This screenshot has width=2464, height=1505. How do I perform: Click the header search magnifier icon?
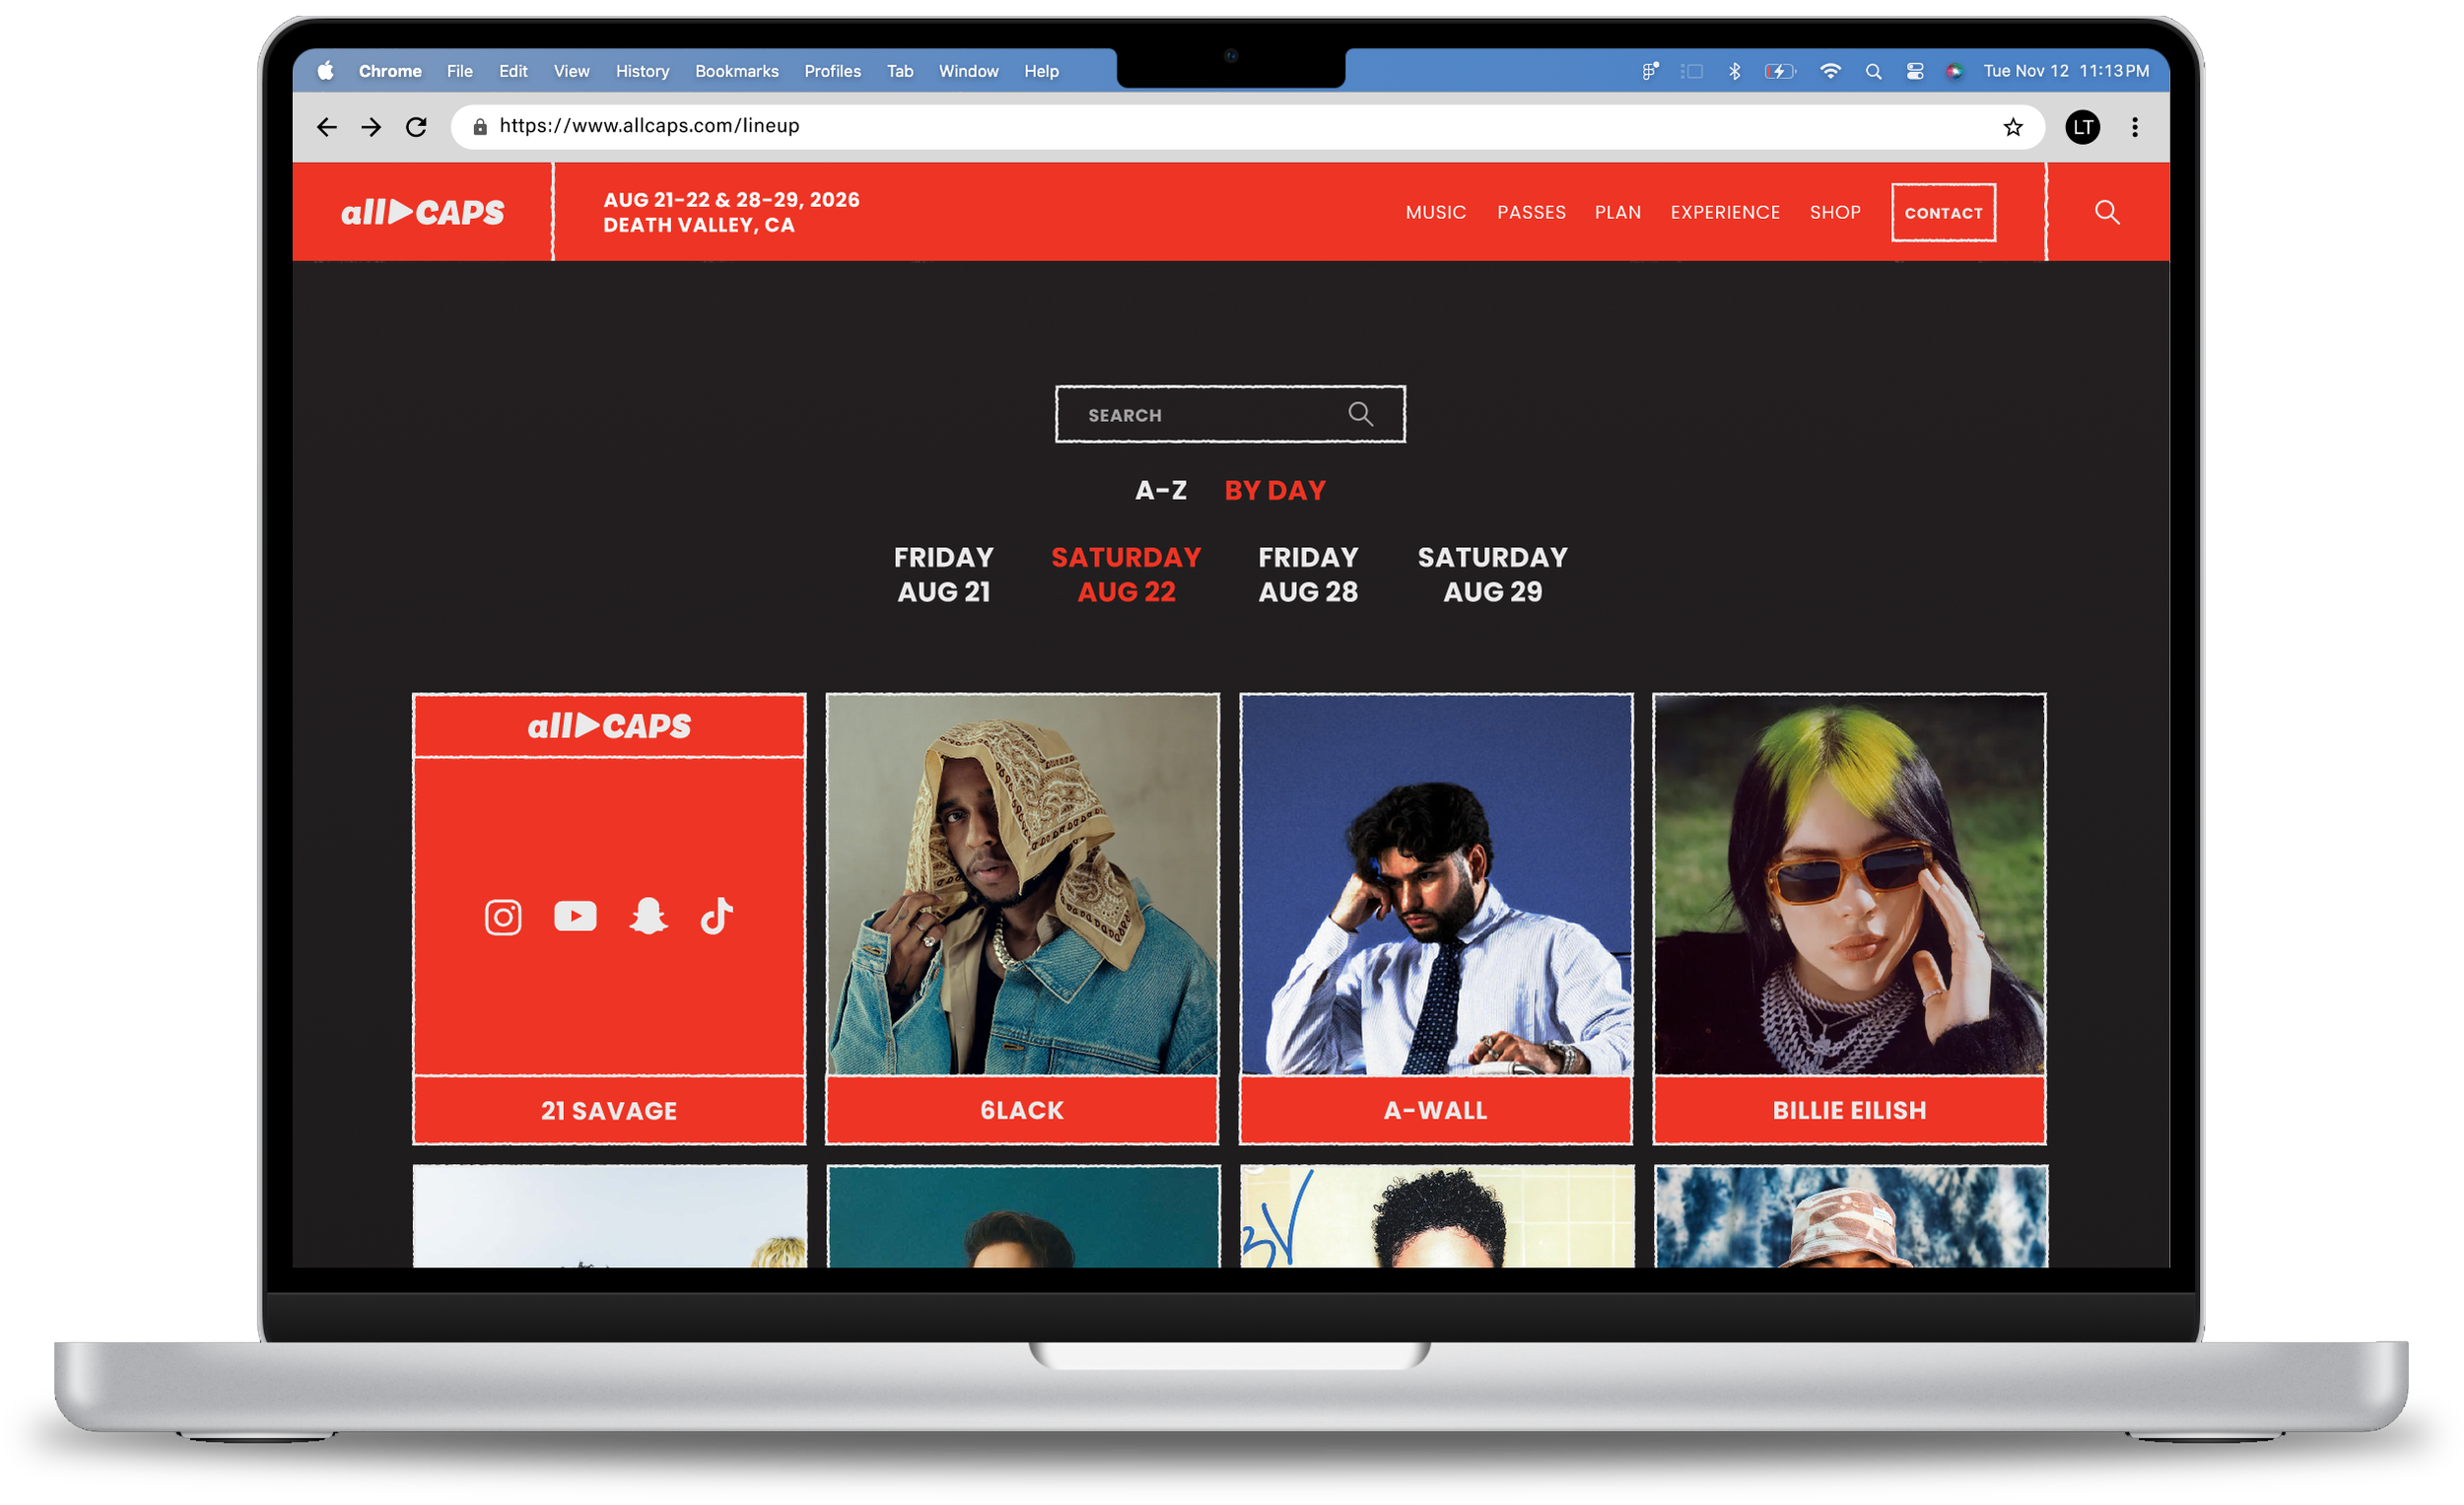tap(2106, 212)
